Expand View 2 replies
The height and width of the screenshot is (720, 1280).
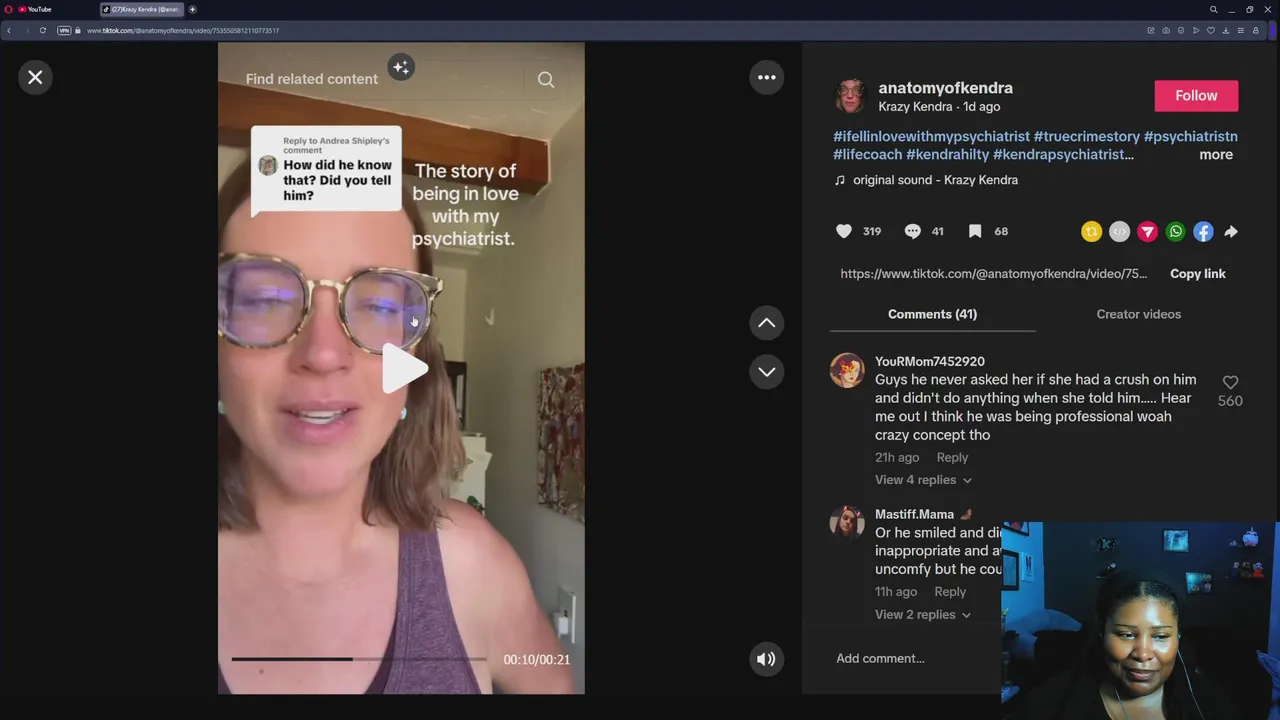[923, 615]
